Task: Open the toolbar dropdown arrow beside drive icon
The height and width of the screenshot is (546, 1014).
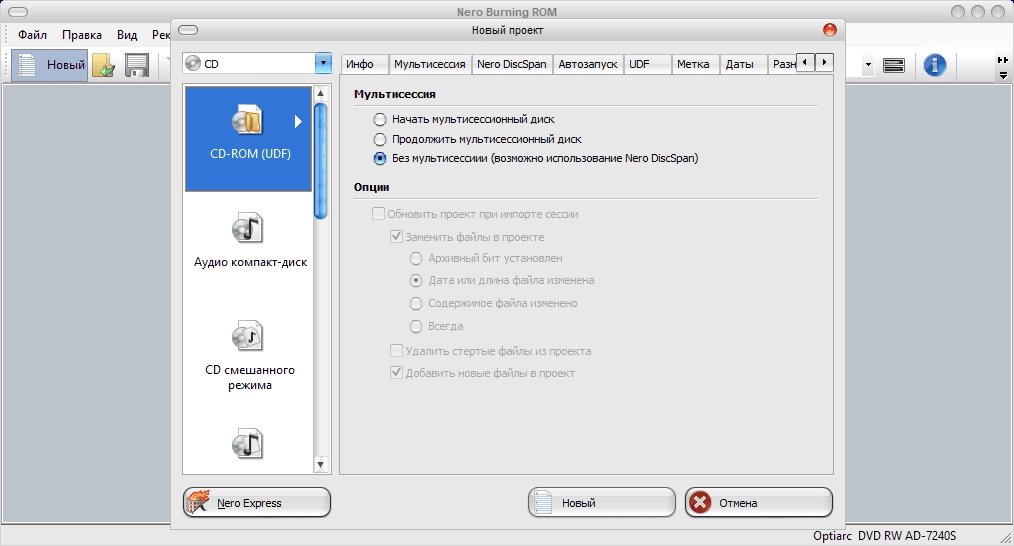Action: 868,65
